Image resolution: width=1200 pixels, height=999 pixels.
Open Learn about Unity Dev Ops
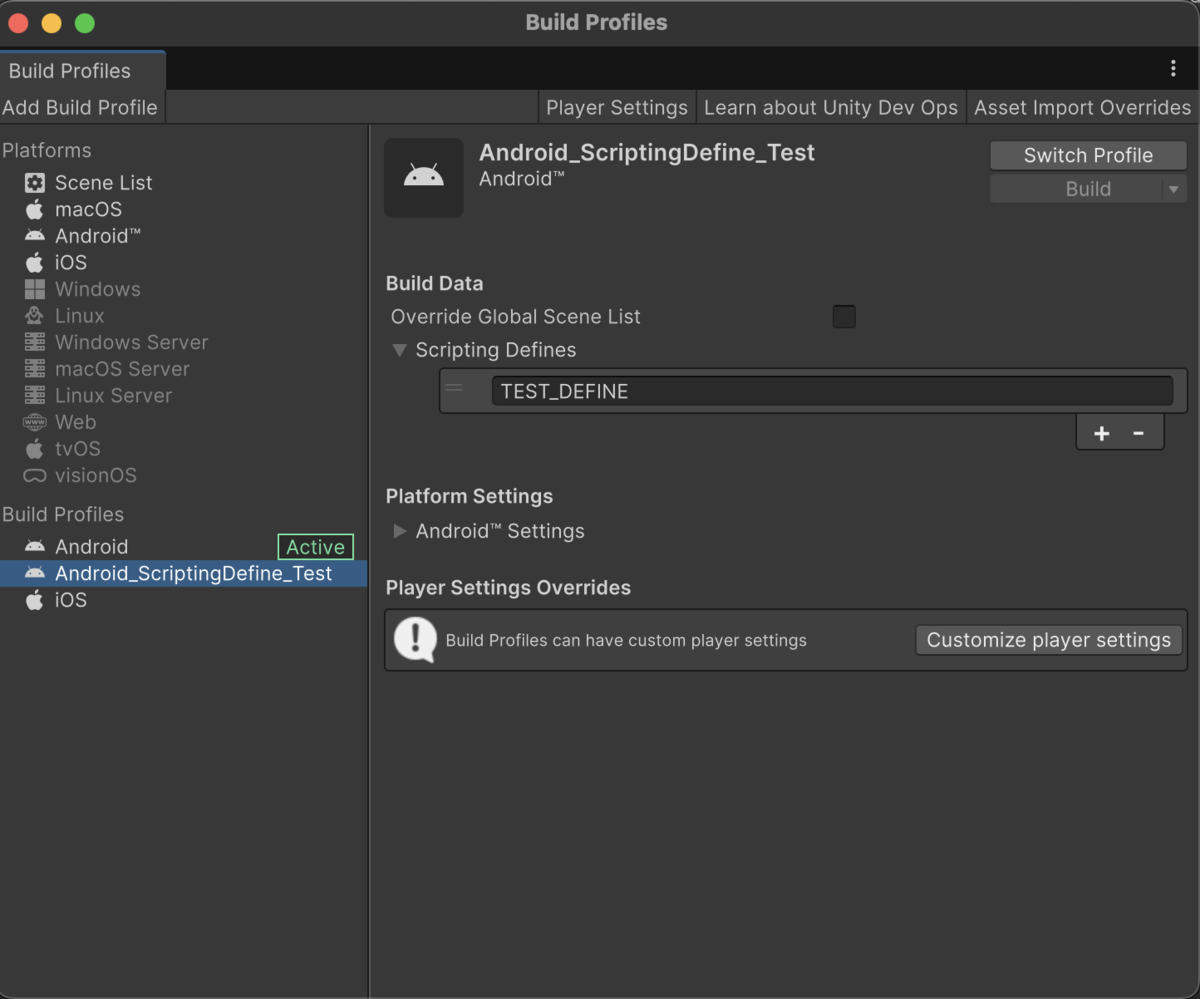831,107
